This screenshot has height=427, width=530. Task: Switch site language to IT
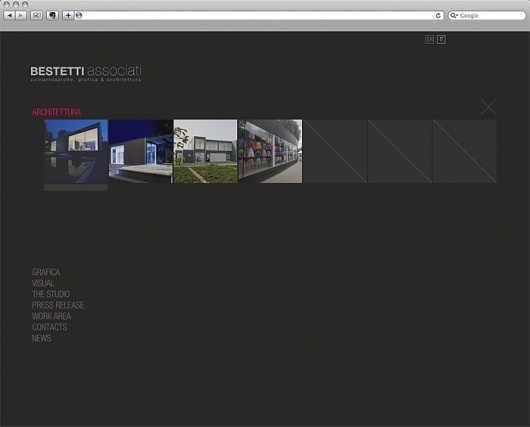pos(441,40)
